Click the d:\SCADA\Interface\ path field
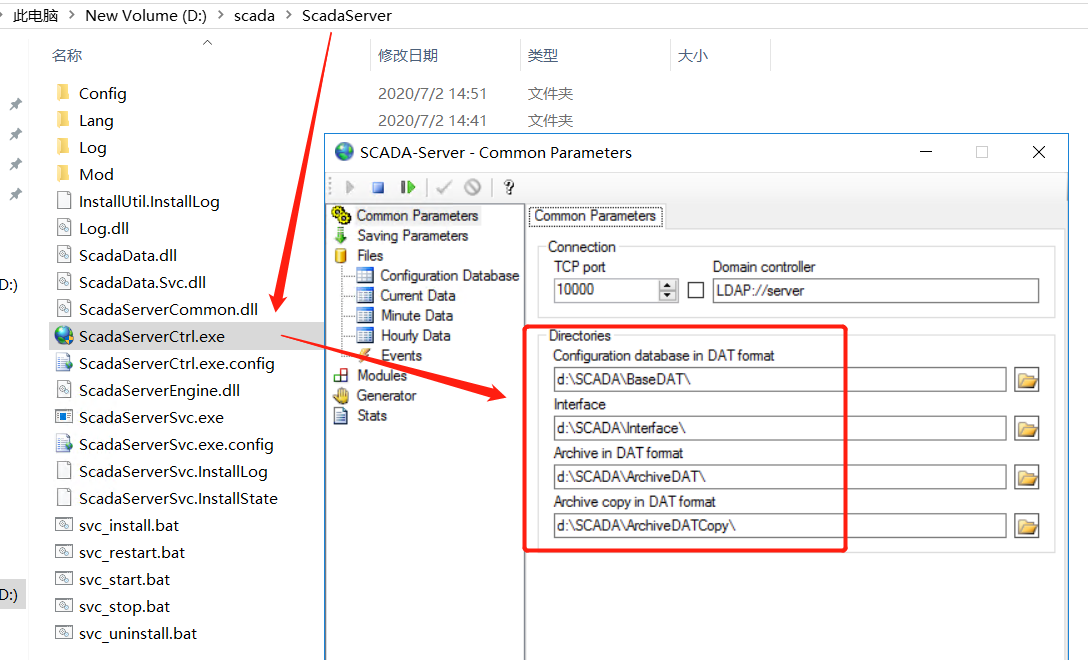The width and height of the screenshot is (1088, 660). pyautogui.click(x=779, y=429)
